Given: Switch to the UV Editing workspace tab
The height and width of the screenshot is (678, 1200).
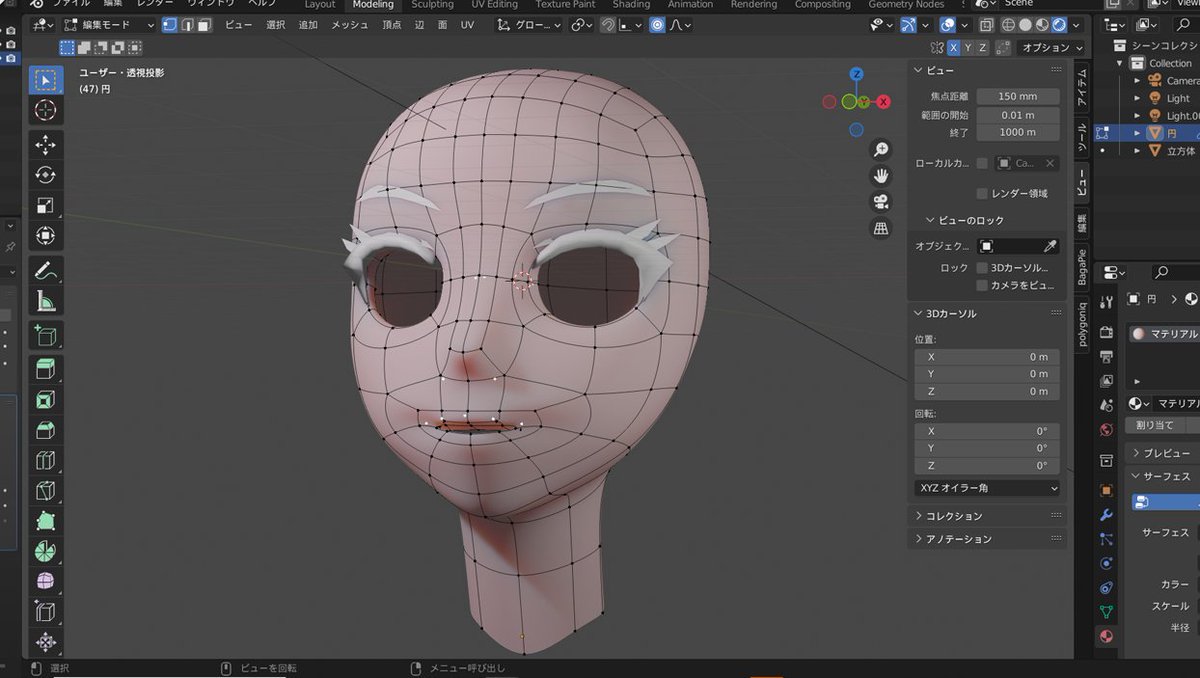Looking at the screenshot, I should click(x=494, y=5).
